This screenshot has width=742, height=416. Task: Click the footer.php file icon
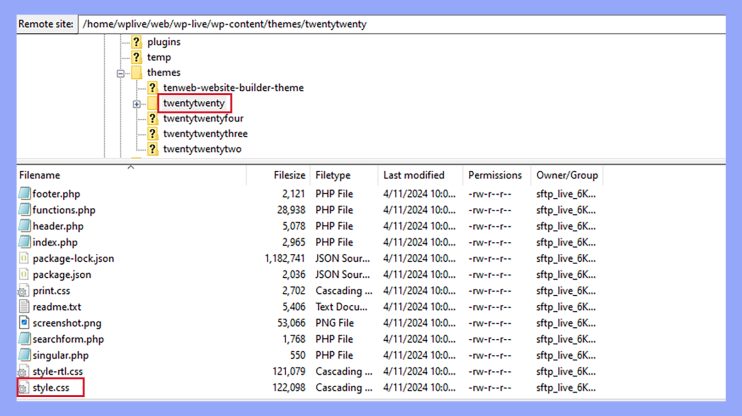25,194
